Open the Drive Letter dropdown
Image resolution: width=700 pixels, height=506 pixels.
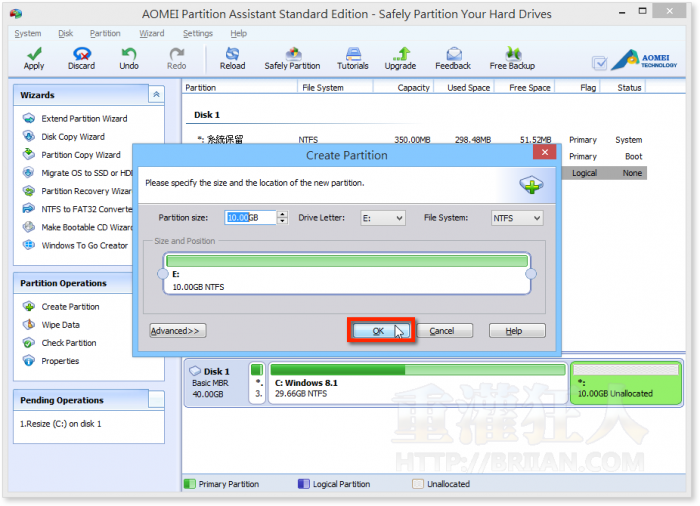[385, 218]
